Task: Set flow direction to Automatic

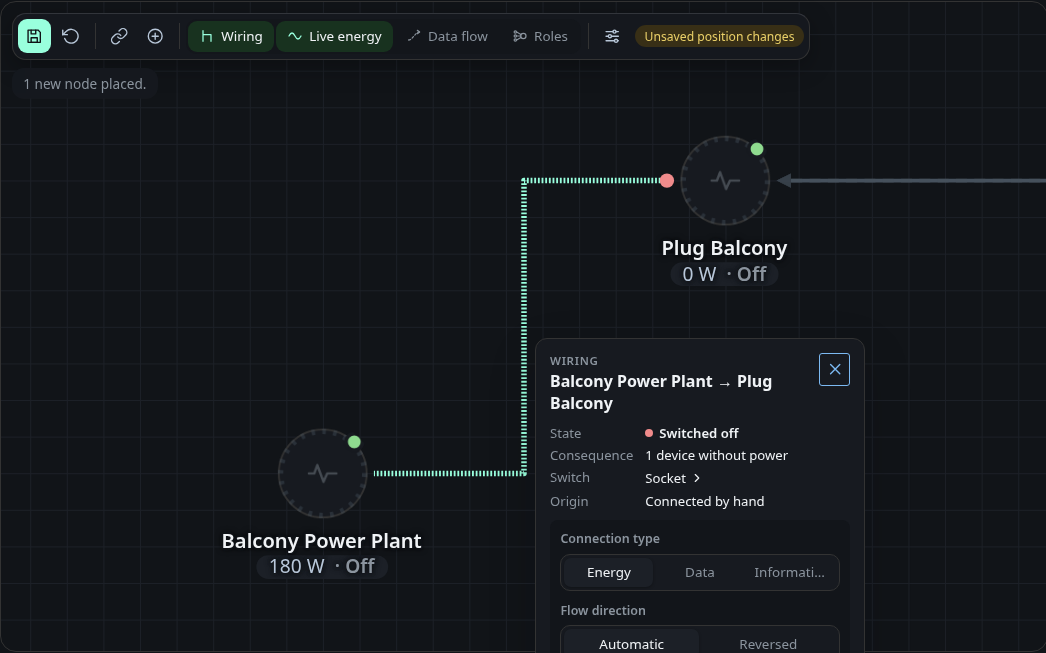Action: coord(631,644)
